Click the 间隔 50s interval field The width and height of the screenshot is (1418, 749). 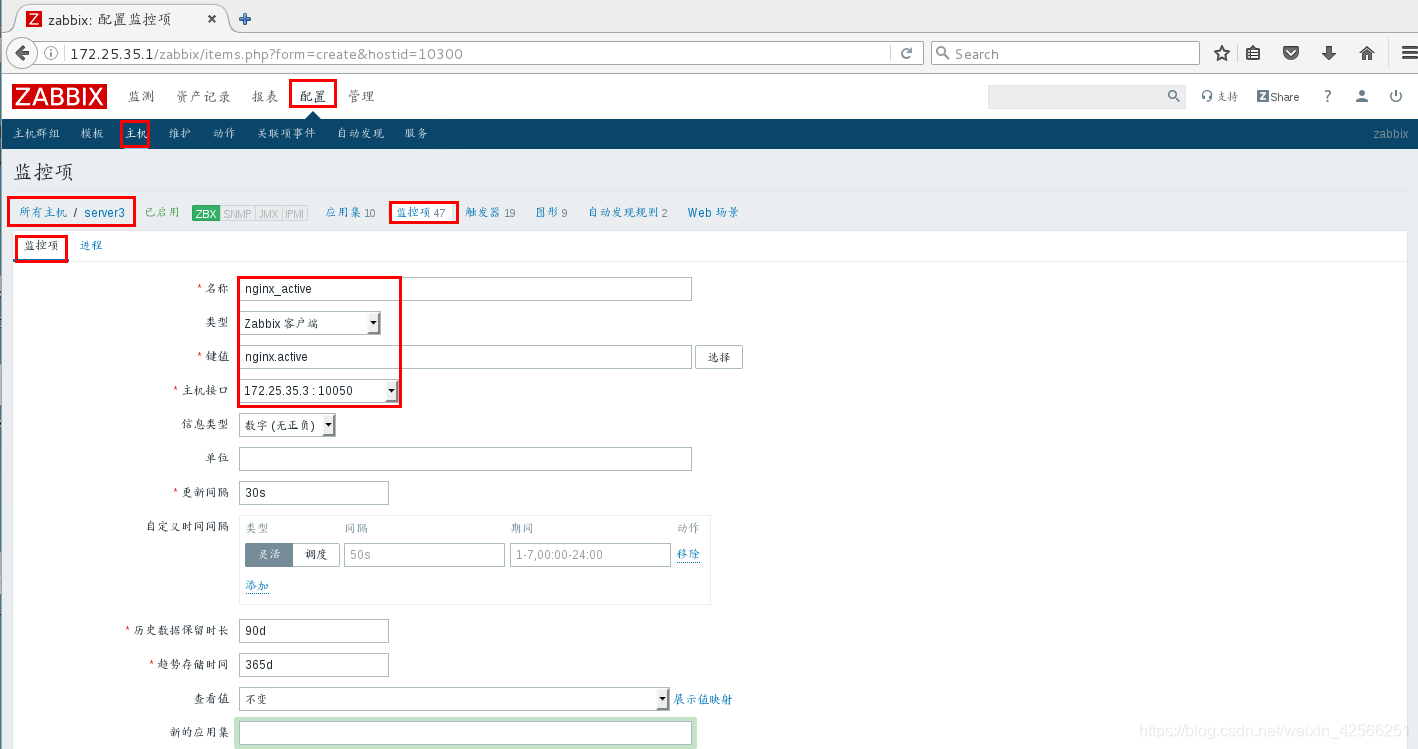(424, 555)
